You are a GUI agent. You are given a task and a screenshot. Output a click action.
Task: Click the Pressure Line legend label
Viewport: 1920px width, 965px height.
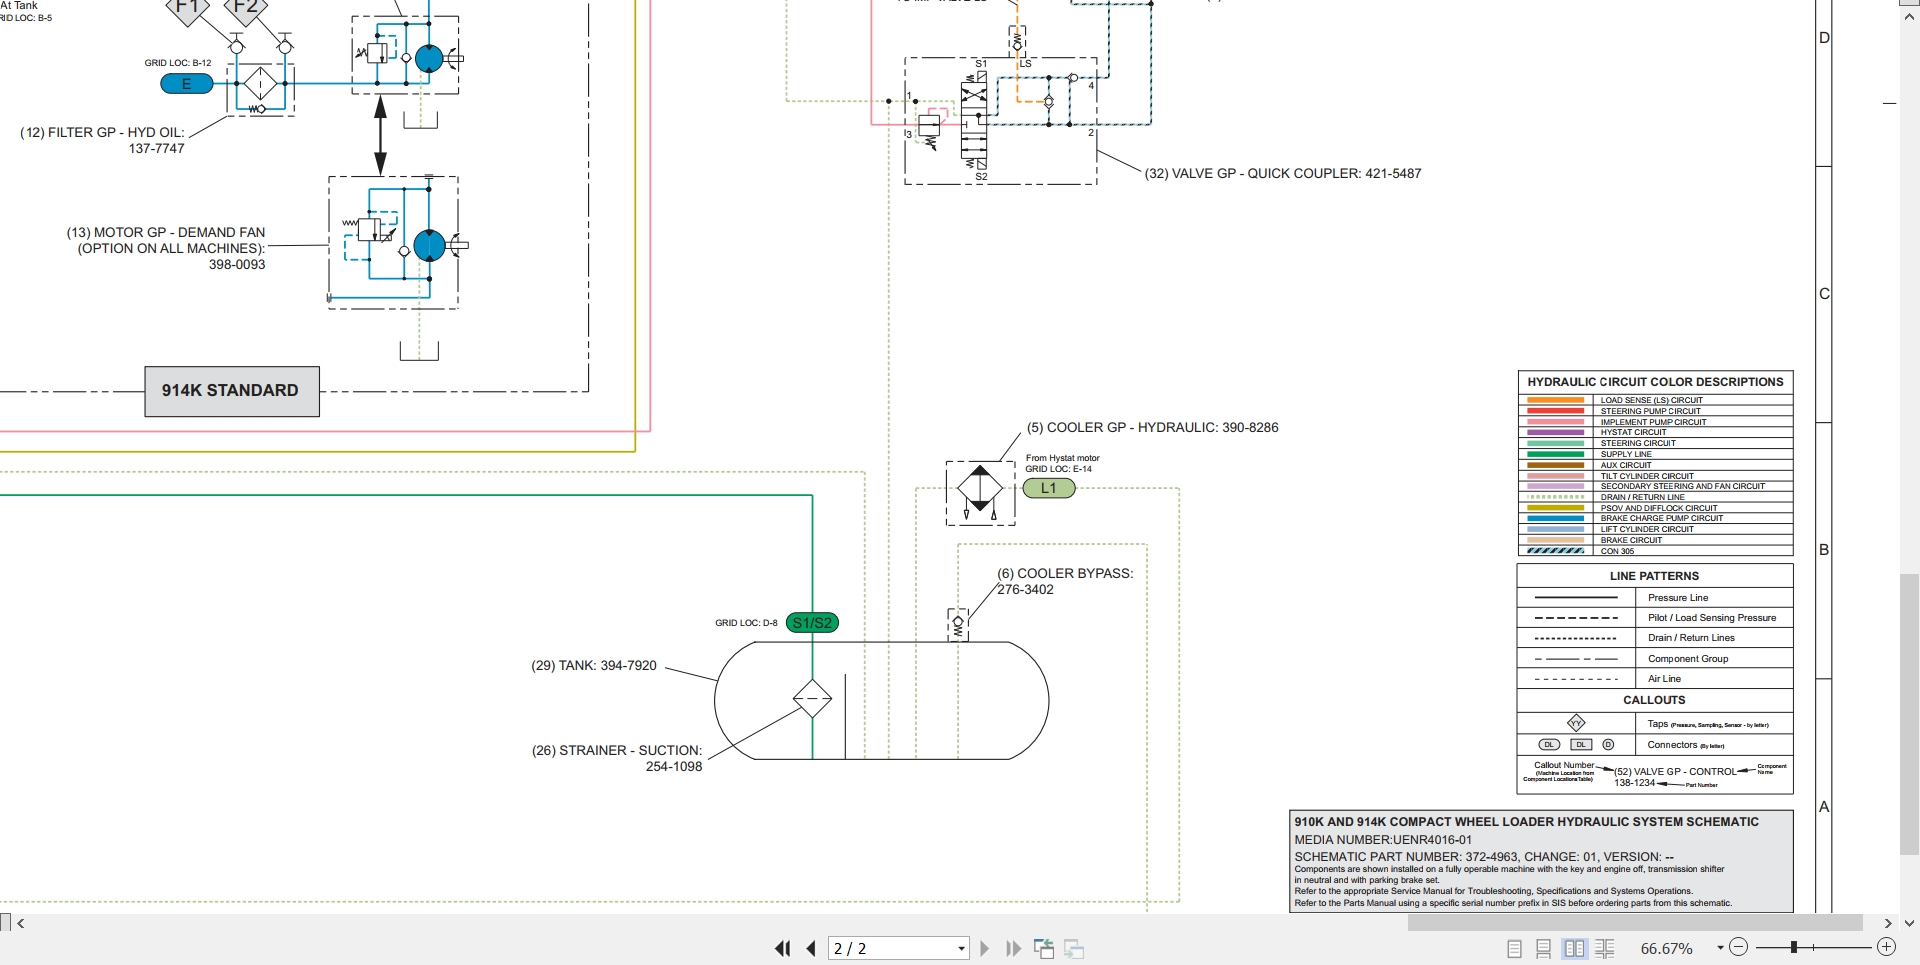pyautogui.click(x=1678, y=598)
